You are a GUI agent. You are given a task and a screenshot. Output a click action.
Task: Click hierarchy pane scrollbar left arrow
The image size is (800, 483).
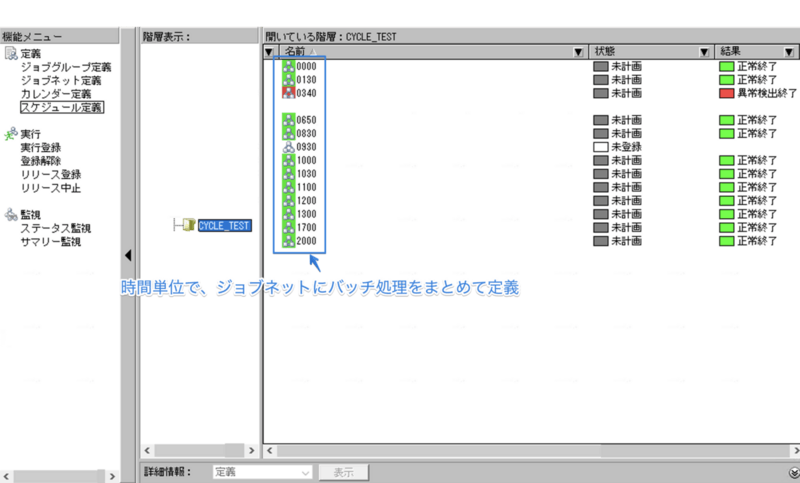147,450
